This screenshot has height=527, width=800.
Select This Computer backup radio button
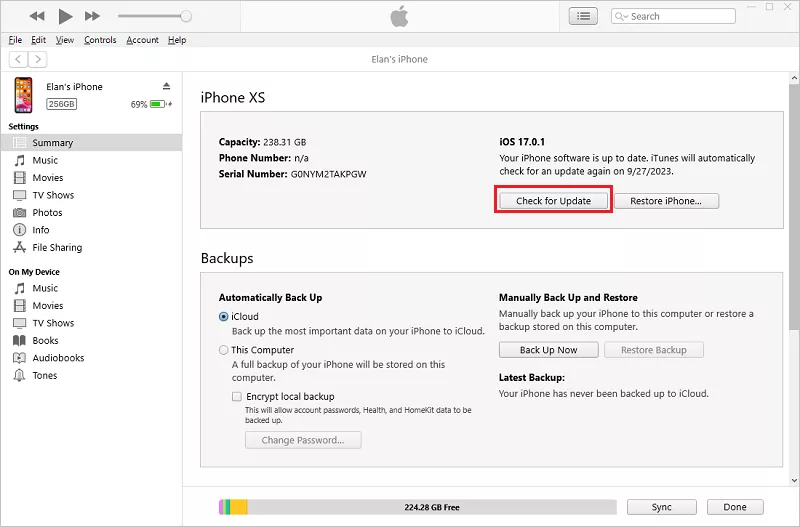[223, 350]
